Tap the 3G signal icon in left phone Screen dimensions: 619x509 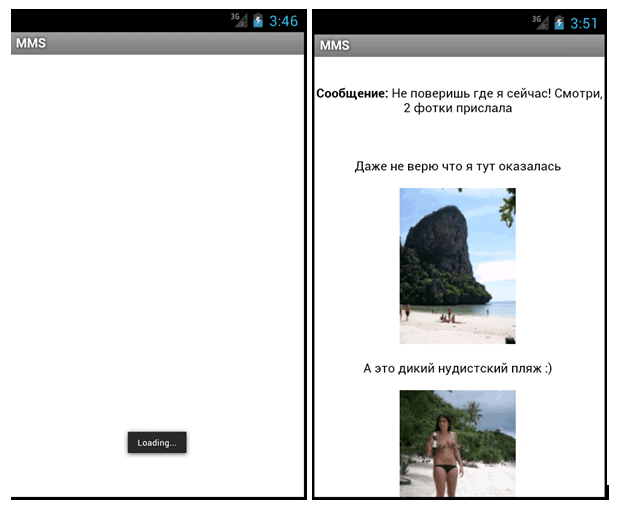(239, 20)
